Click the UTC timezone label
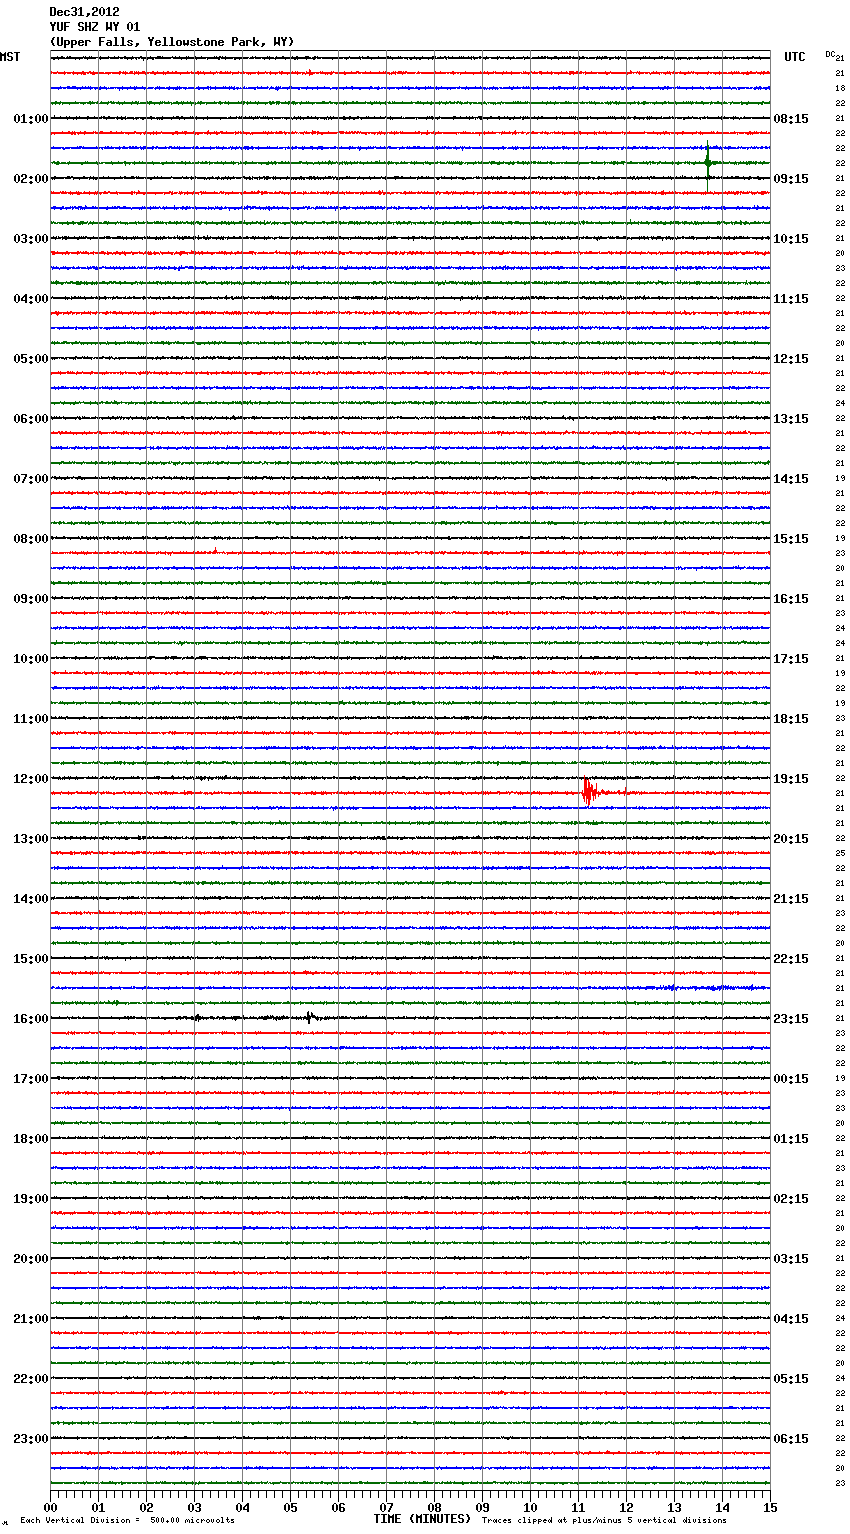The width and height of the screenshot is (850, 1534). coord(795,57)
